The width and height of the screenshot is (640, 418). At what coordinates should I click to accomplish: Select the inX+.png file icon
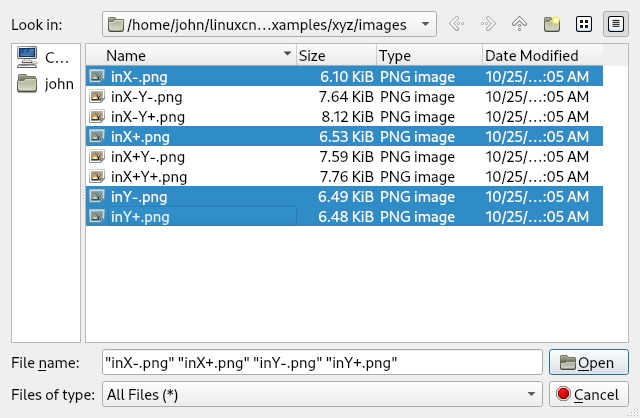[97, 136]
